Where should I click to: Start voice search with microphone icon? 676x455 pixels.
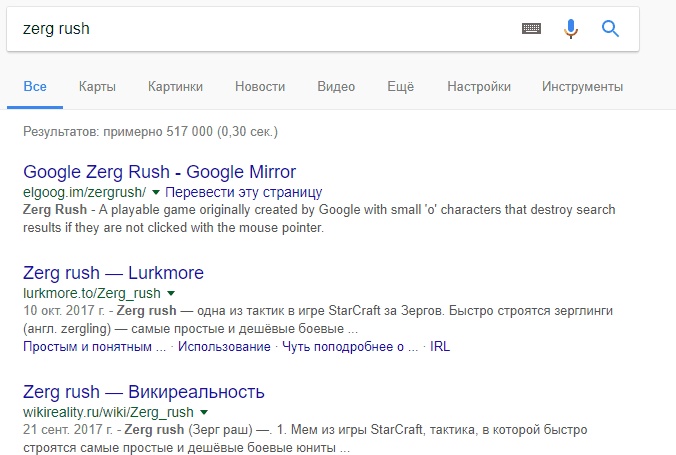(571, 29)
